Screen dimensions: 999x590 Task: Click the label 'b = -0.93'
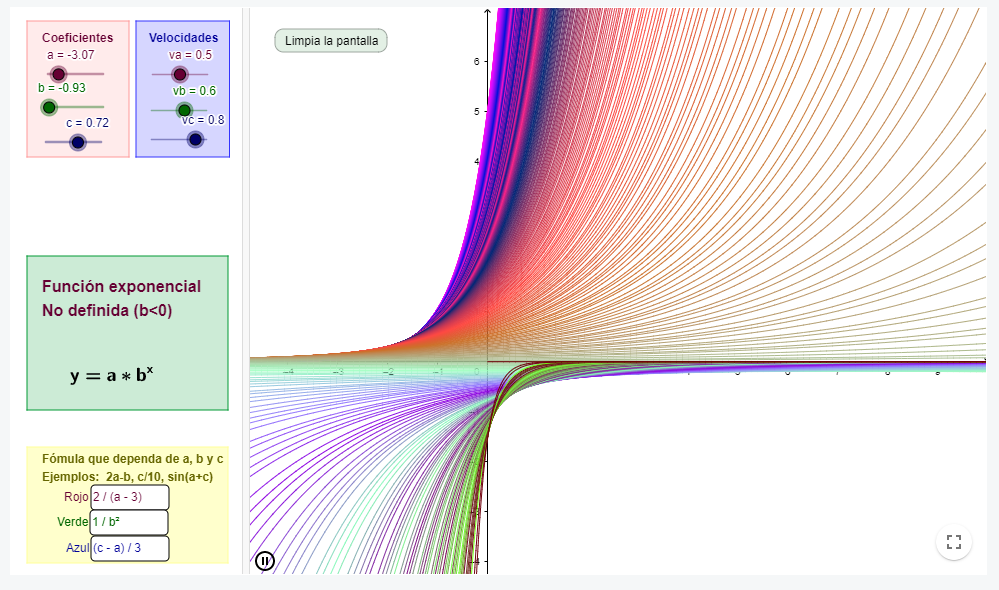pos(62,88)
